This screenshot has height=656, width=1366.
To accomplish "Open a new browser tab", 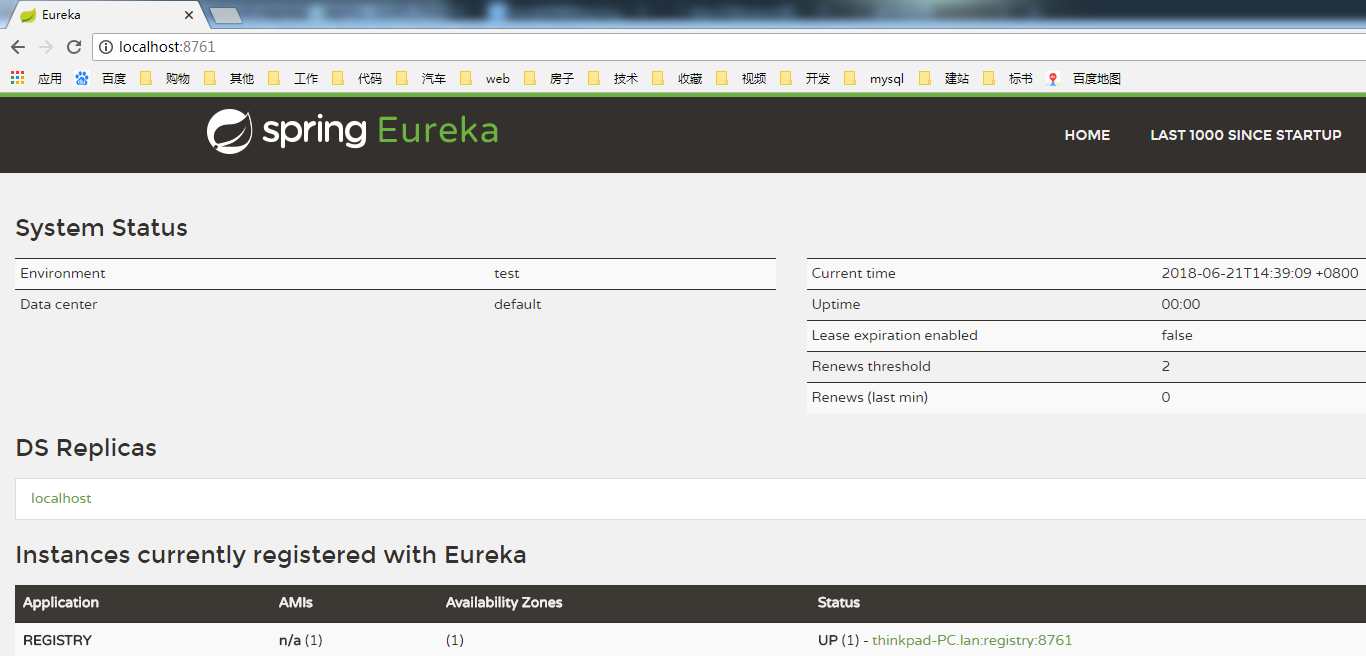I will pos(226,15).
